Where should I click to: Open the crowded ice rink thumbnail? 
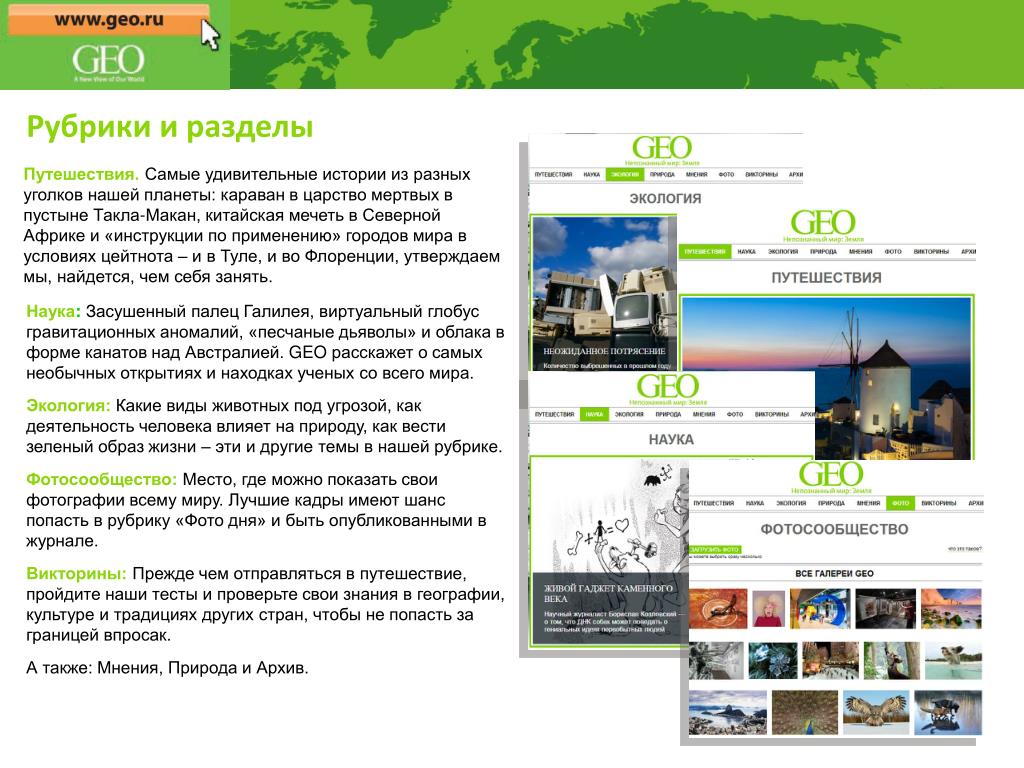[x=830, y=660]
